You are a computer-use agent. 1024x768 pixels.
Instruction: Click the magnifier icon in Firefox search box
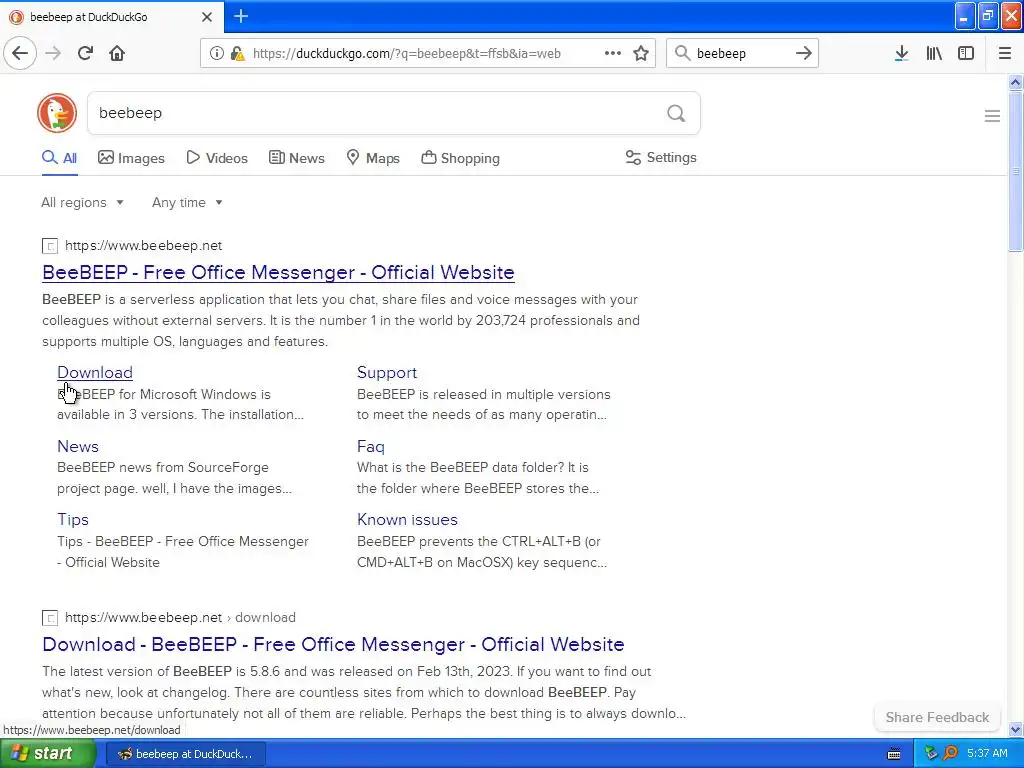point(682,53)
